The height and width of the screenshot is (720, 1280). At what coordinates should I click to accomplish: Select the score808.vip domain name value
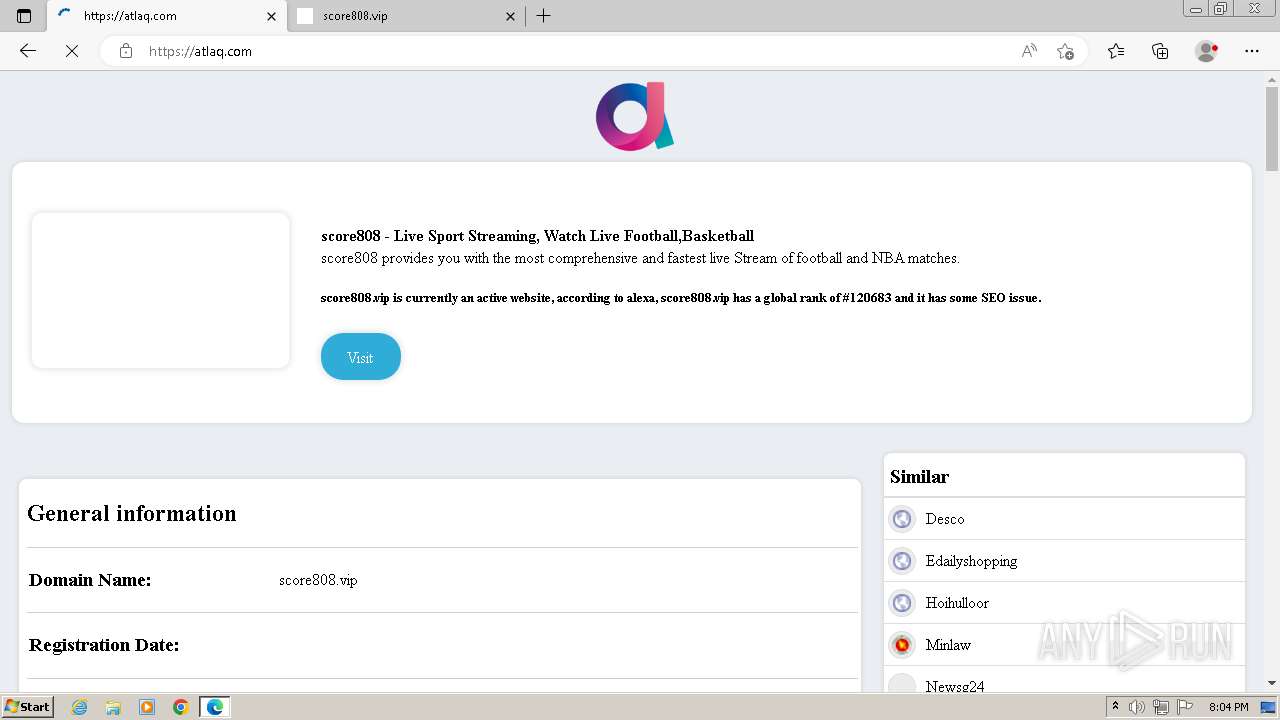click(318, 580)
